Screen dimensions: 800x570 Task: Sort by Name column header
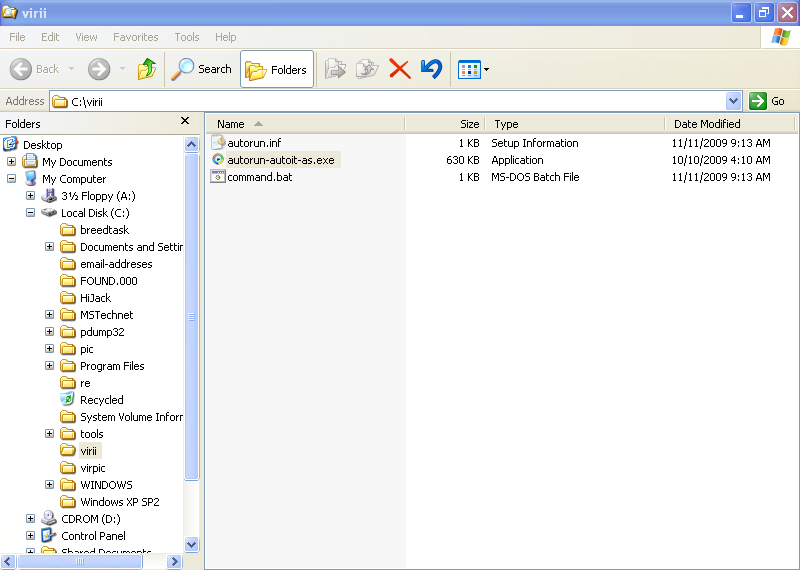point(305,124)
